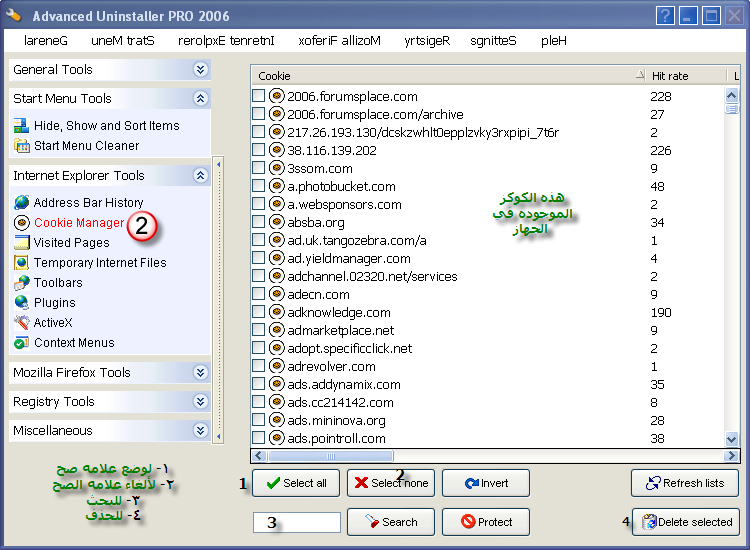Viewport: 750px width, 550px height.
Task: Check the adopt.specificclick.net checkbox
Action: pyautogui.click(x=258, y=348)
